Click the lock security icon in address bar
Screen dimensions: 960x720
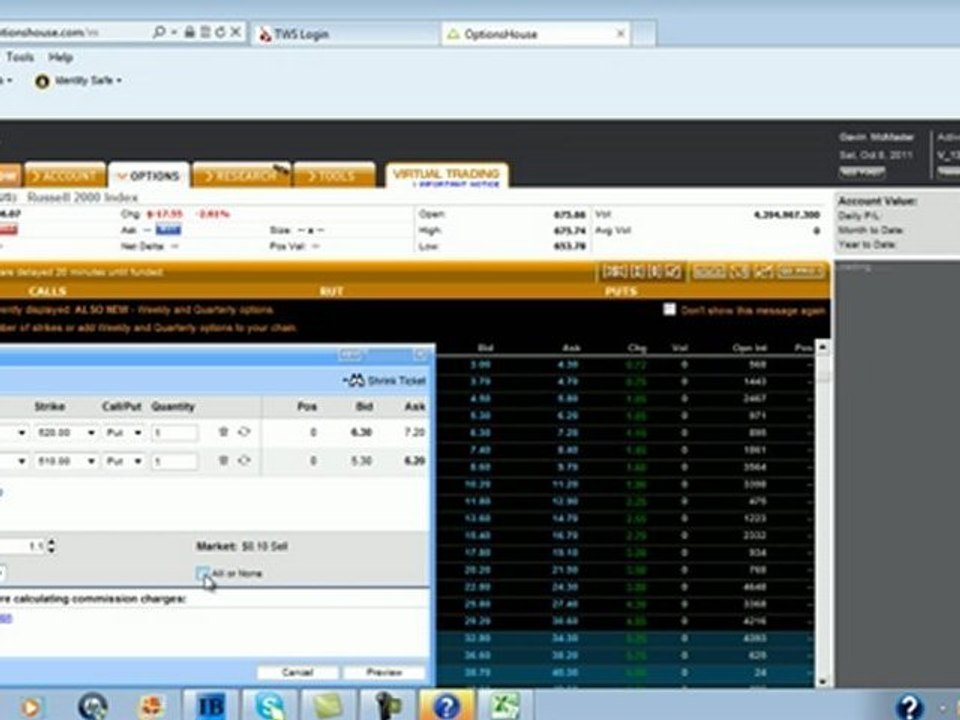click(190, 32)
